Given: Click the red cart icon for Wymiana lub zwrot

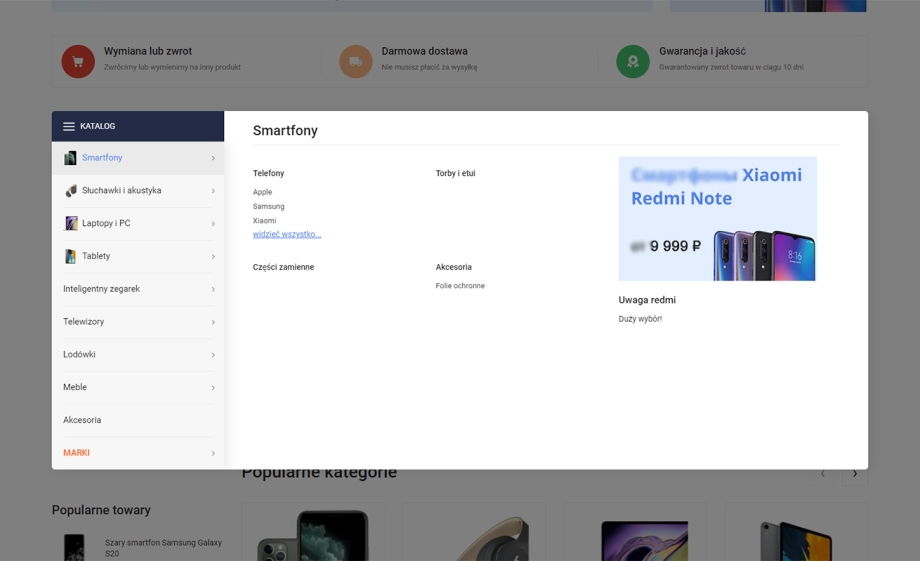Looking at the screenshot, I should [x=78, y=62].
